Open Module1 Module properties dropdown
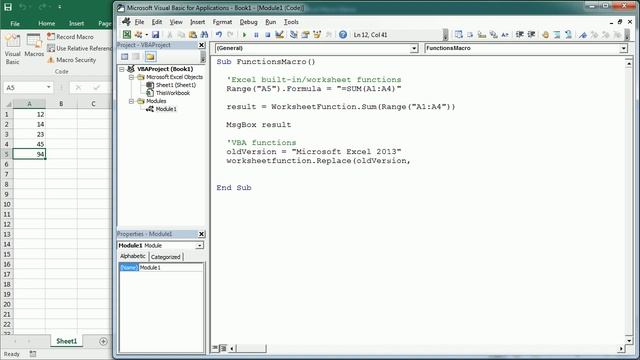This screenshot has width=640, height=360. pos(199,245)
